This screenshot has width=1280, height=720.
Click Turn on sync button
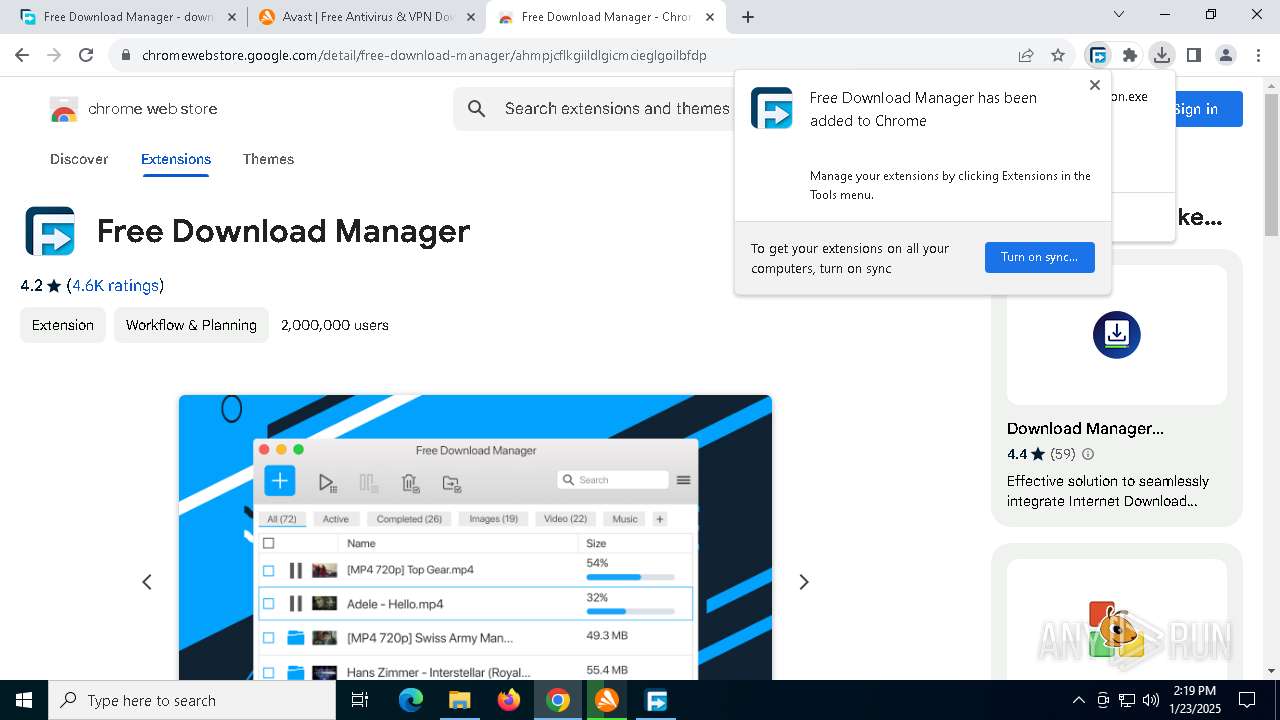click(x=1039, y=257)
